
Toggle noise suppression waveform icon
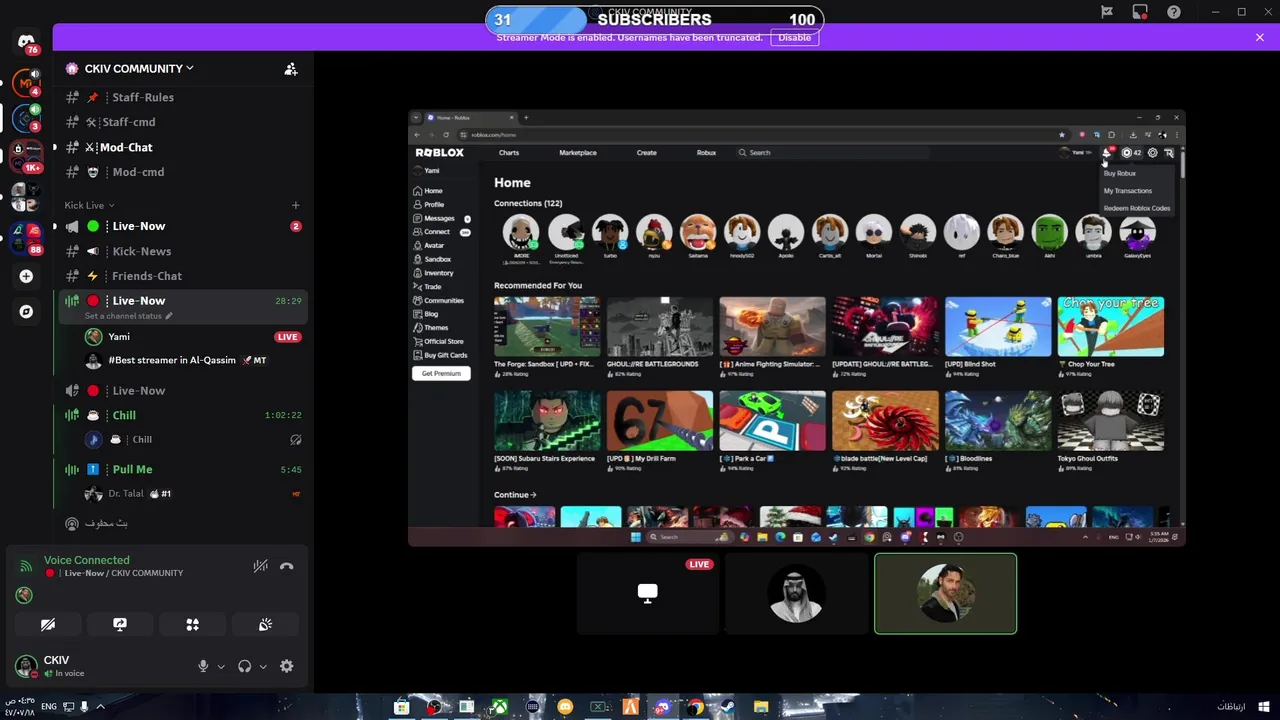click(260, 566)
